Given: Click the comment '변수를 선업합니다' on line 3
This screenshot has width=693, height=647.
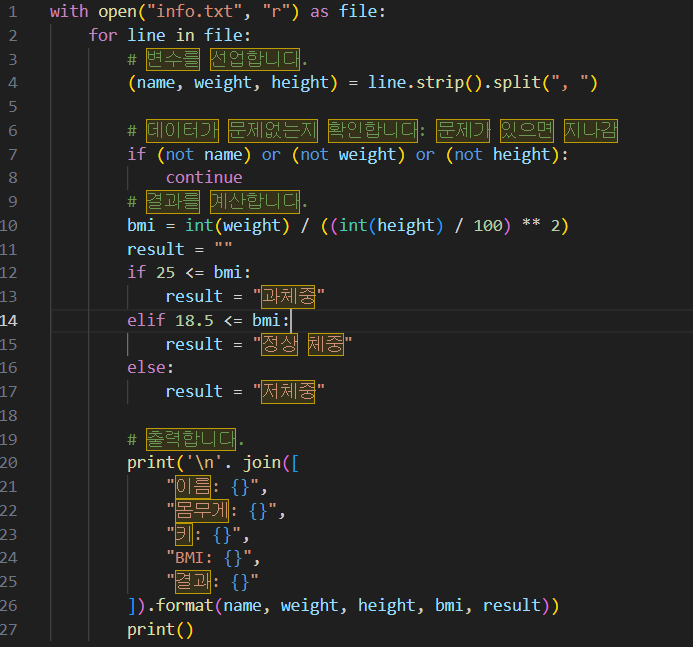Looking at the screenshot, I should 223,59.
